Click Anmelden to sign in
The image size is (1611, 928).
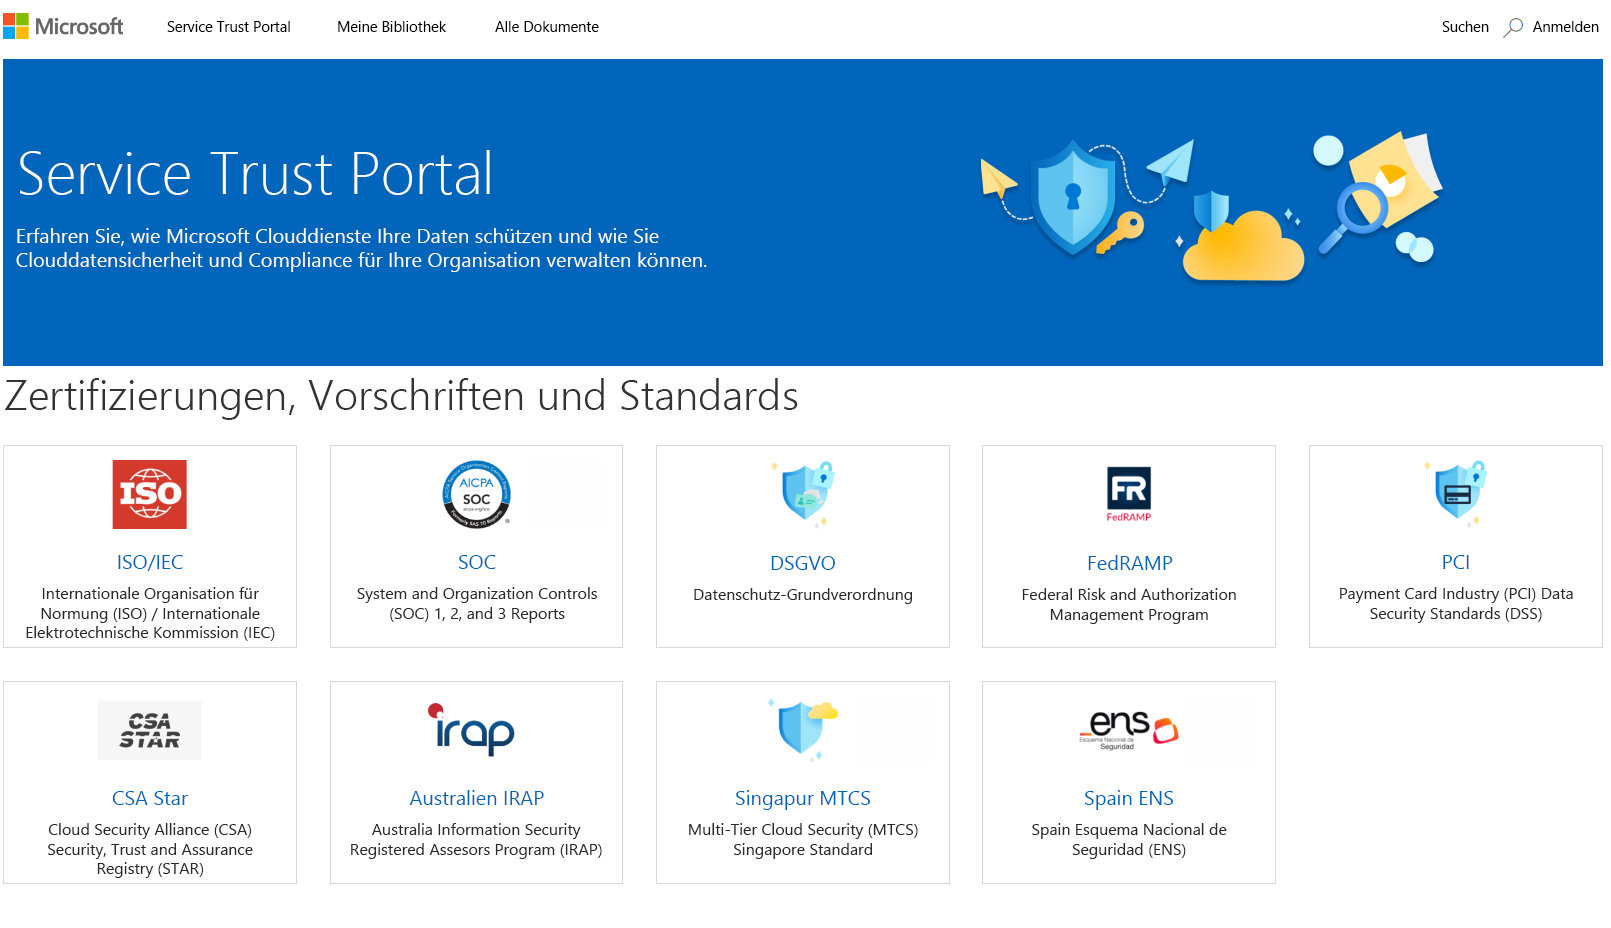pyautogui.click(x=1565, y=27)
